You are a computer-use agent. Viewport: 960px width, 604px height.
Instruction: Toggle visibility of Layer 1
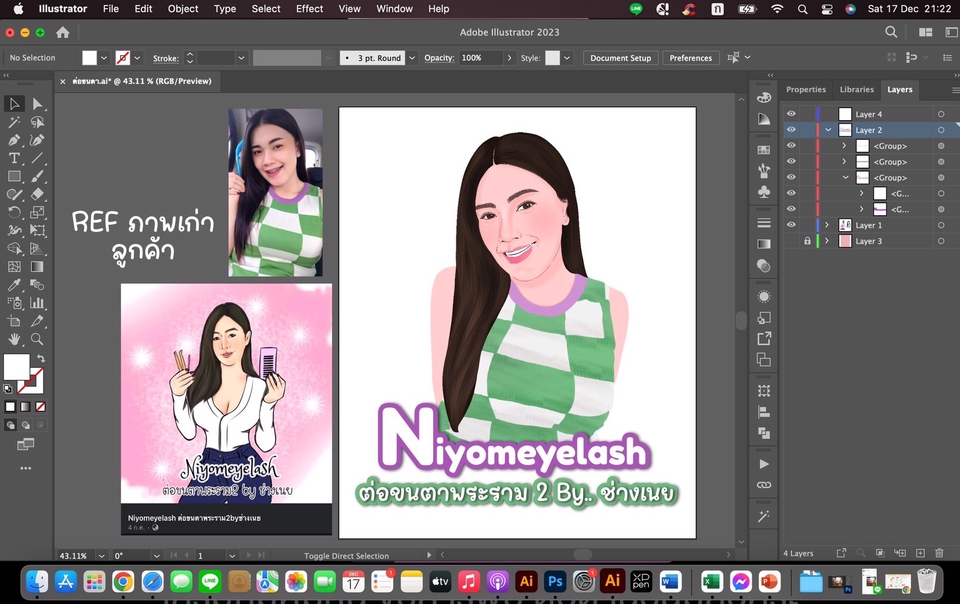pyautogui.click(x=791, y=225)
